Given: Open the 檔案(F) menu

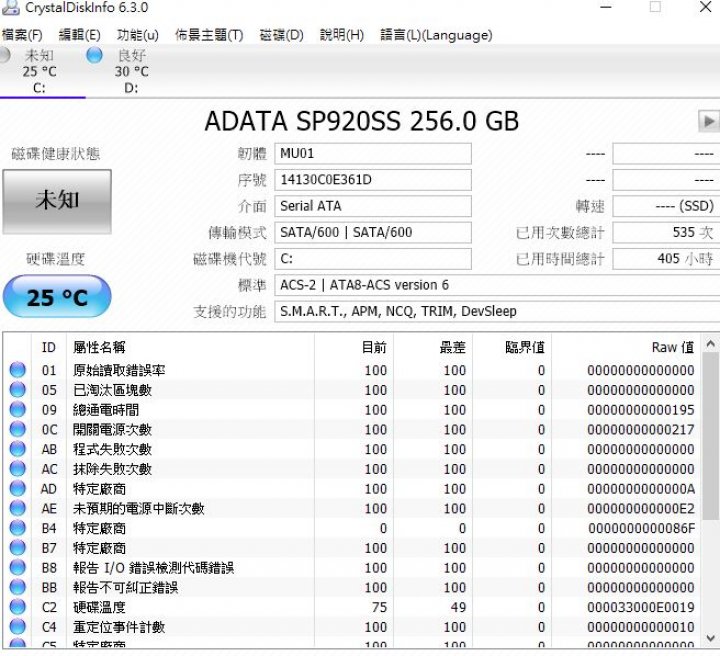Looking at the screenshot, I should pos(22,35).
